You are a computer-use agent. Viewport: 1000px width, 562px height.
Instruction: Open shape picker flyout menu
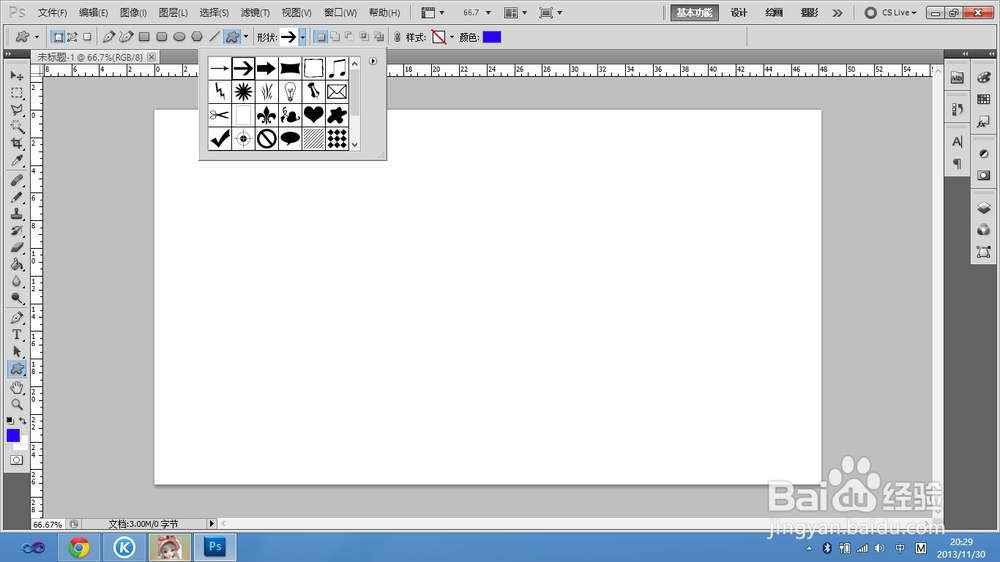click(x=372, y=61)
